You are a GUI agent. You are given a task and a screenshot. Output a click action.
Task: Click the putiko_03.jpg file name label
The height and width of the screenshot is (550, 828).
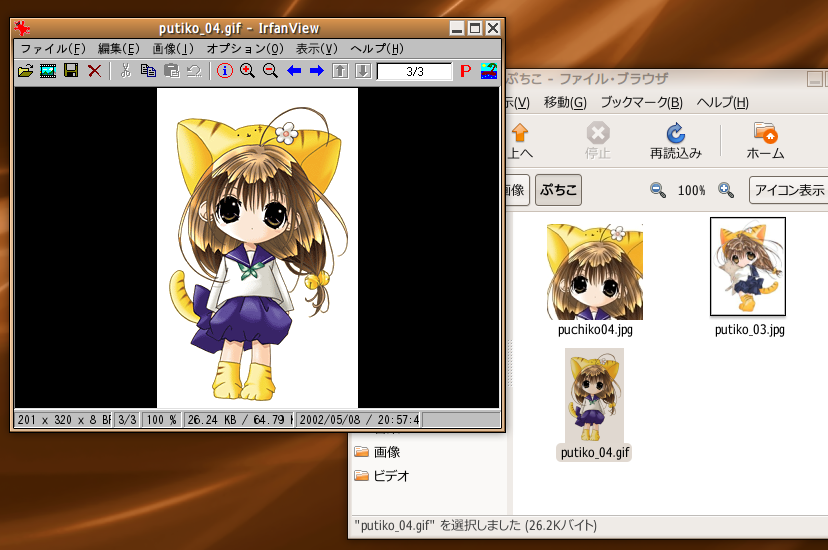pyautogui.click(x=749, y=329)
